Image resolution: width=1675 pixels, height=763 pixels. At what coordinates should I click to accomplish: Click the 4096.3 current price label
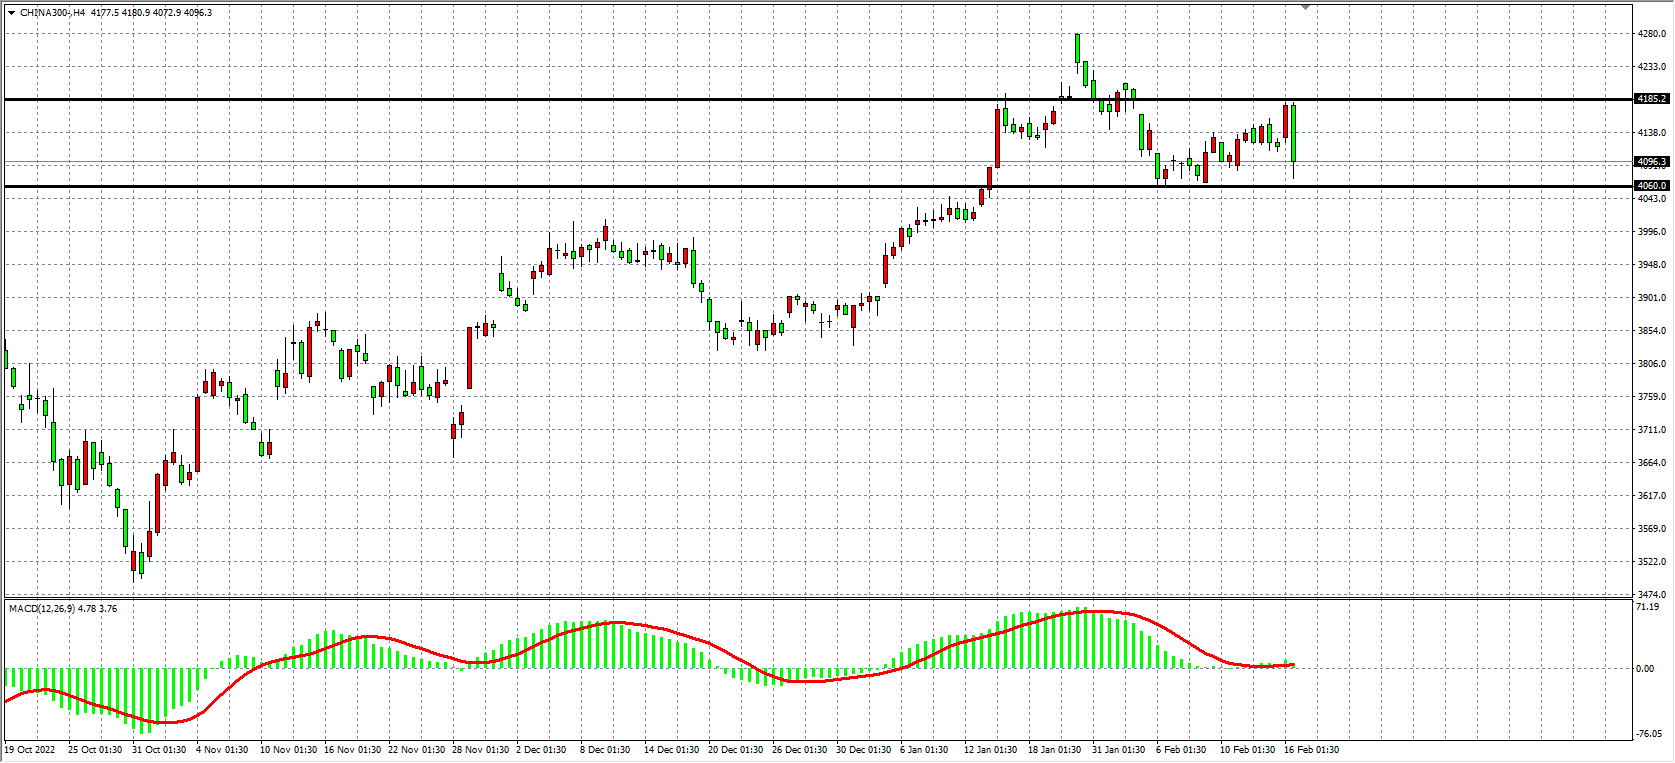[1651, 162]
